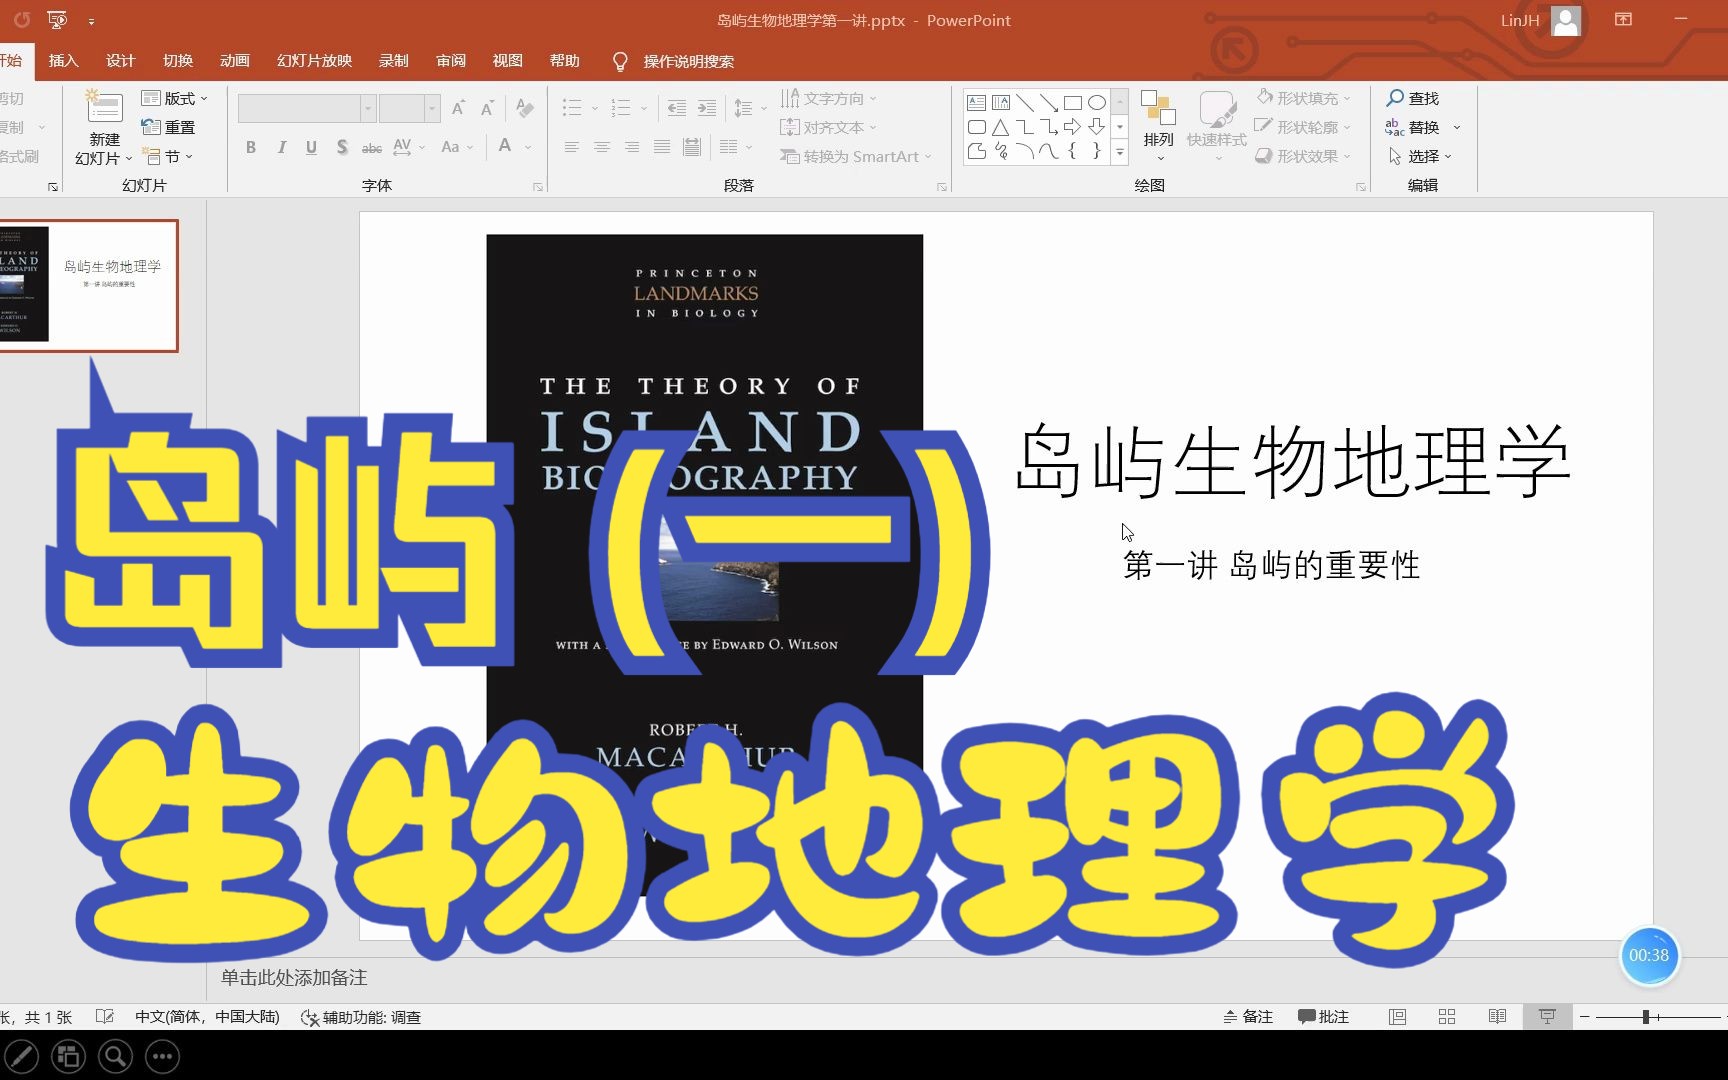Click the zoom slider
This screenshot has width=1728, height=1080.
point(1658,1017)
